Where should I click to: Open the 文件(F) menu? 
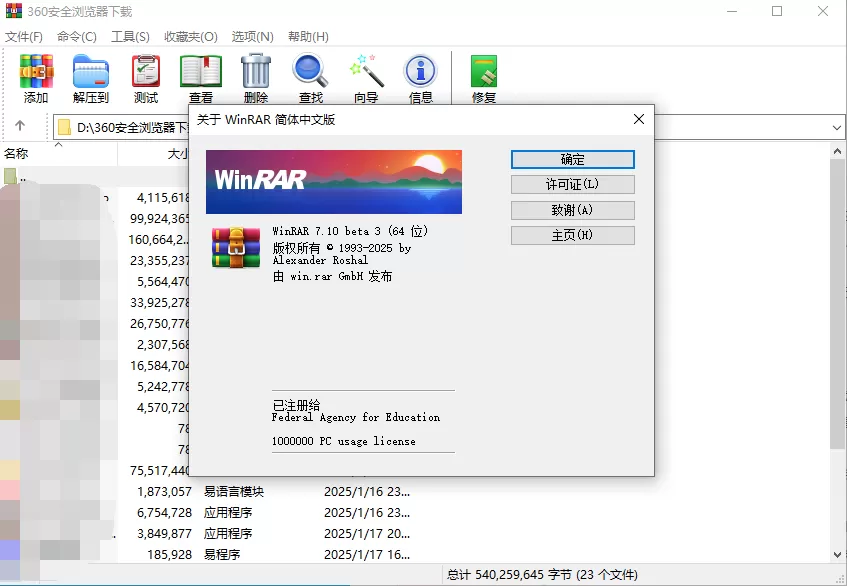click(x=23, y=36)
